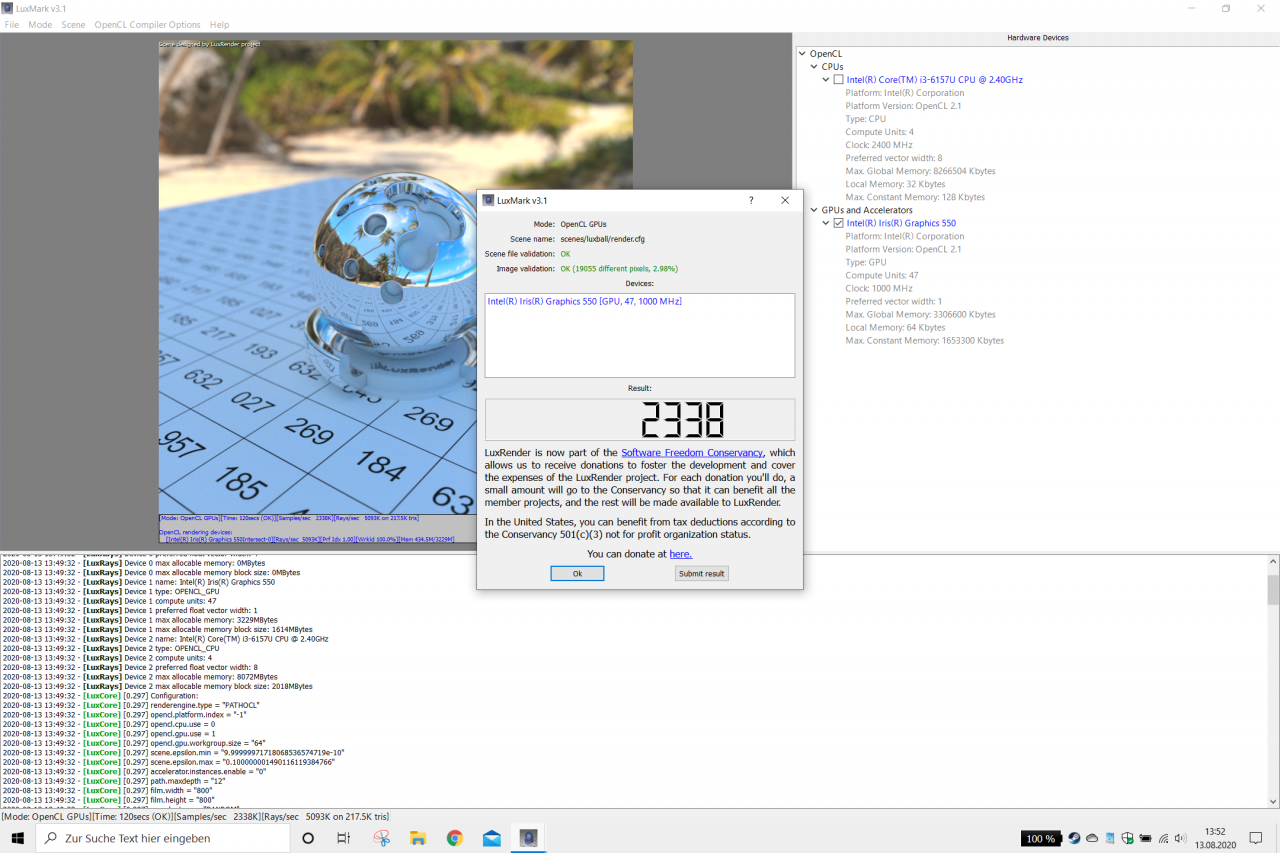Open Google Chrome from the taskbar
Viewport: 1280px width, 853px height.
click(455, 838)
